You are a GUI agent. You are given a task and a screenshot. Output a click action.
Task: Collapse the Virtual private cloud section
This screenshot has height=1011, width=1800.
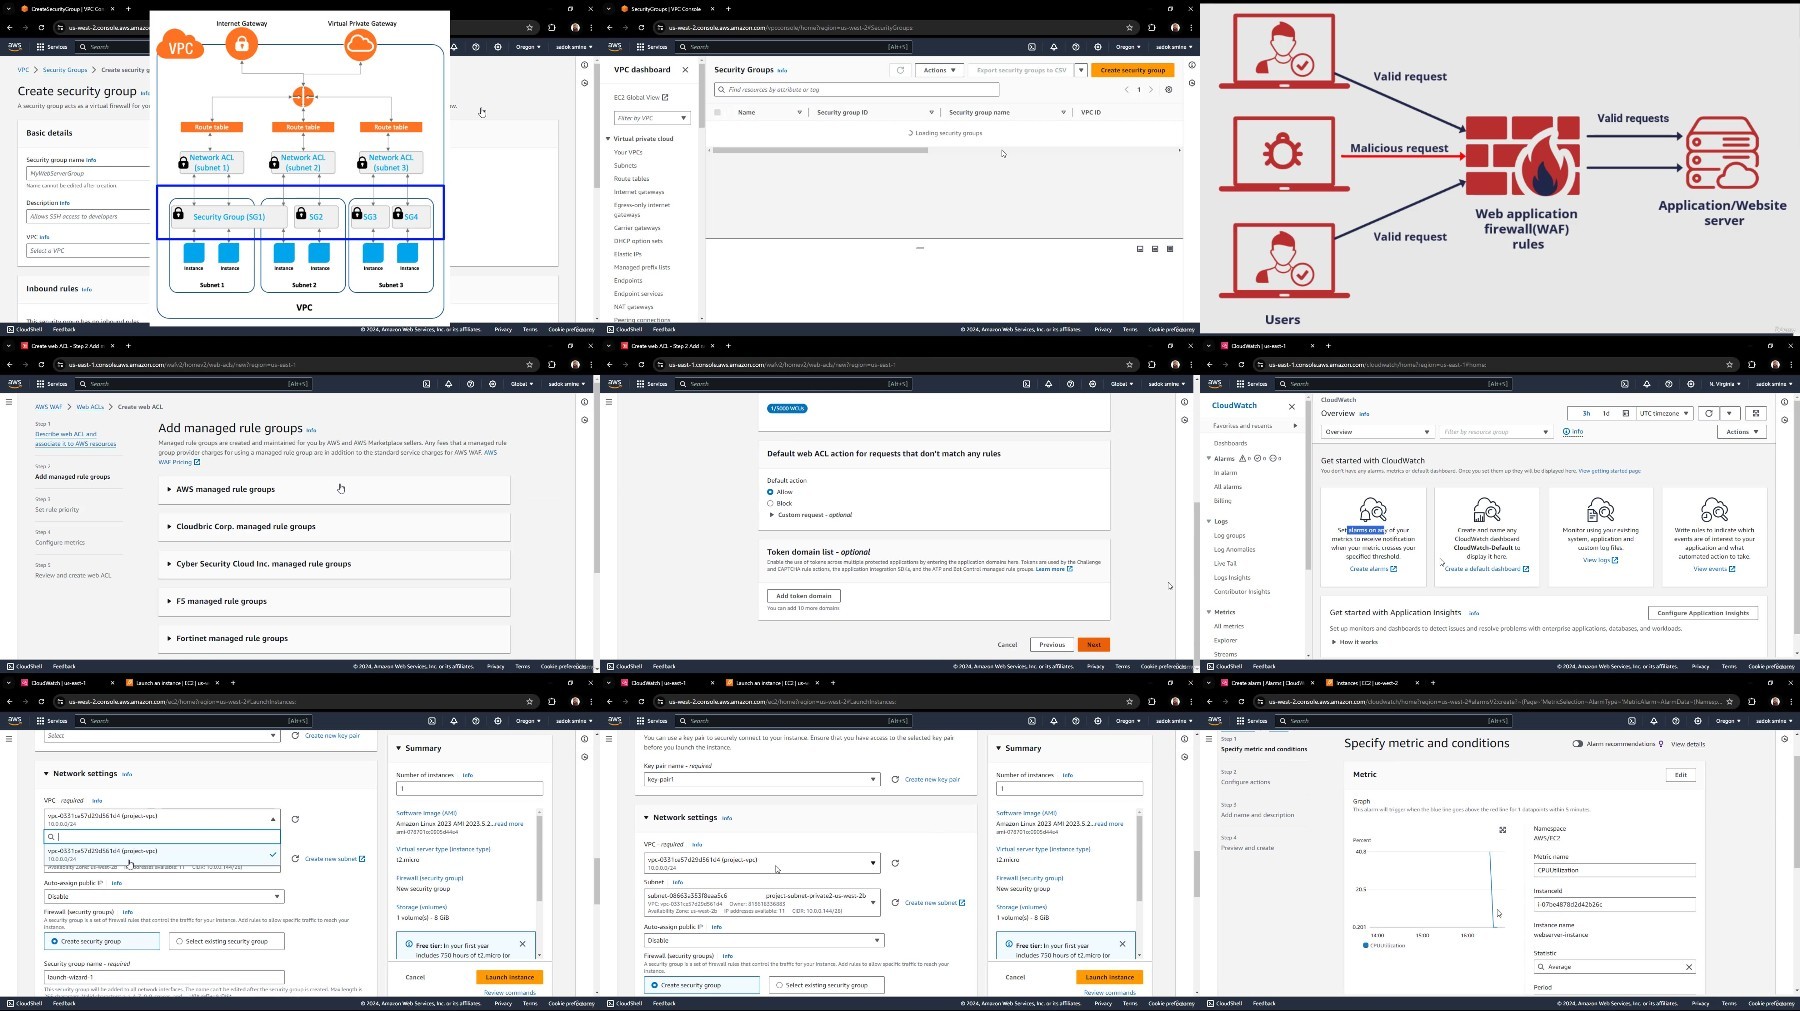click(608, 139)
